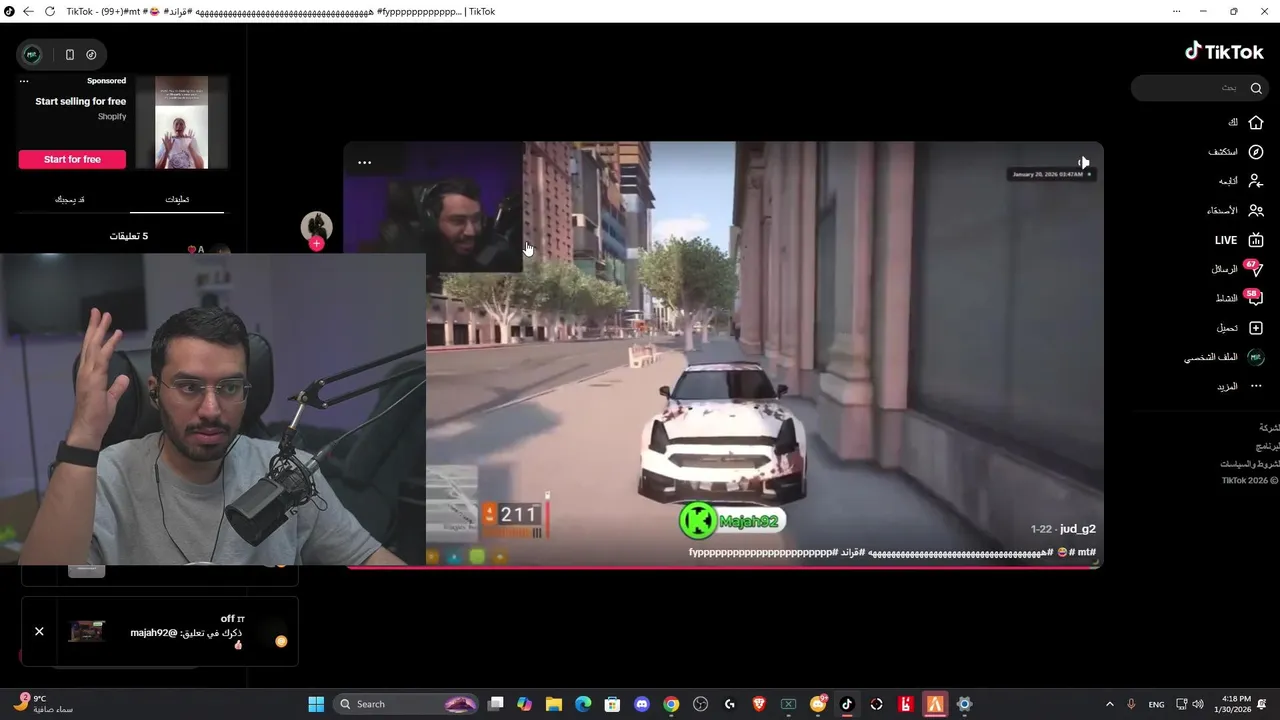Open the Friends icon in sidebar
The height and width of the screenshot is (720, 1280).
coord(1256,210)
